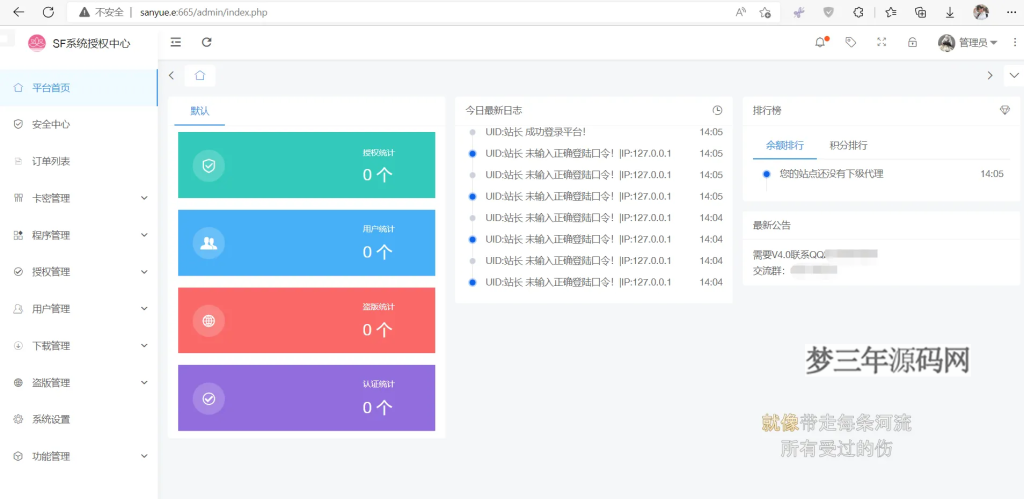Screen dimensions: 1024x499
Task: Open the read aloud icon in address bar
Action: pyautogui.click(x=741, y=12)
